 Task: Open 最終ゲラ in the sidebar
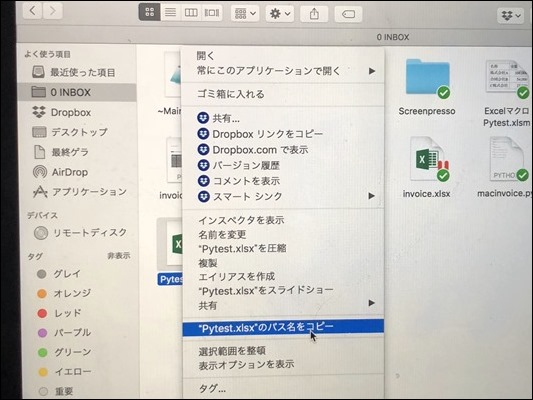point(61,152)
